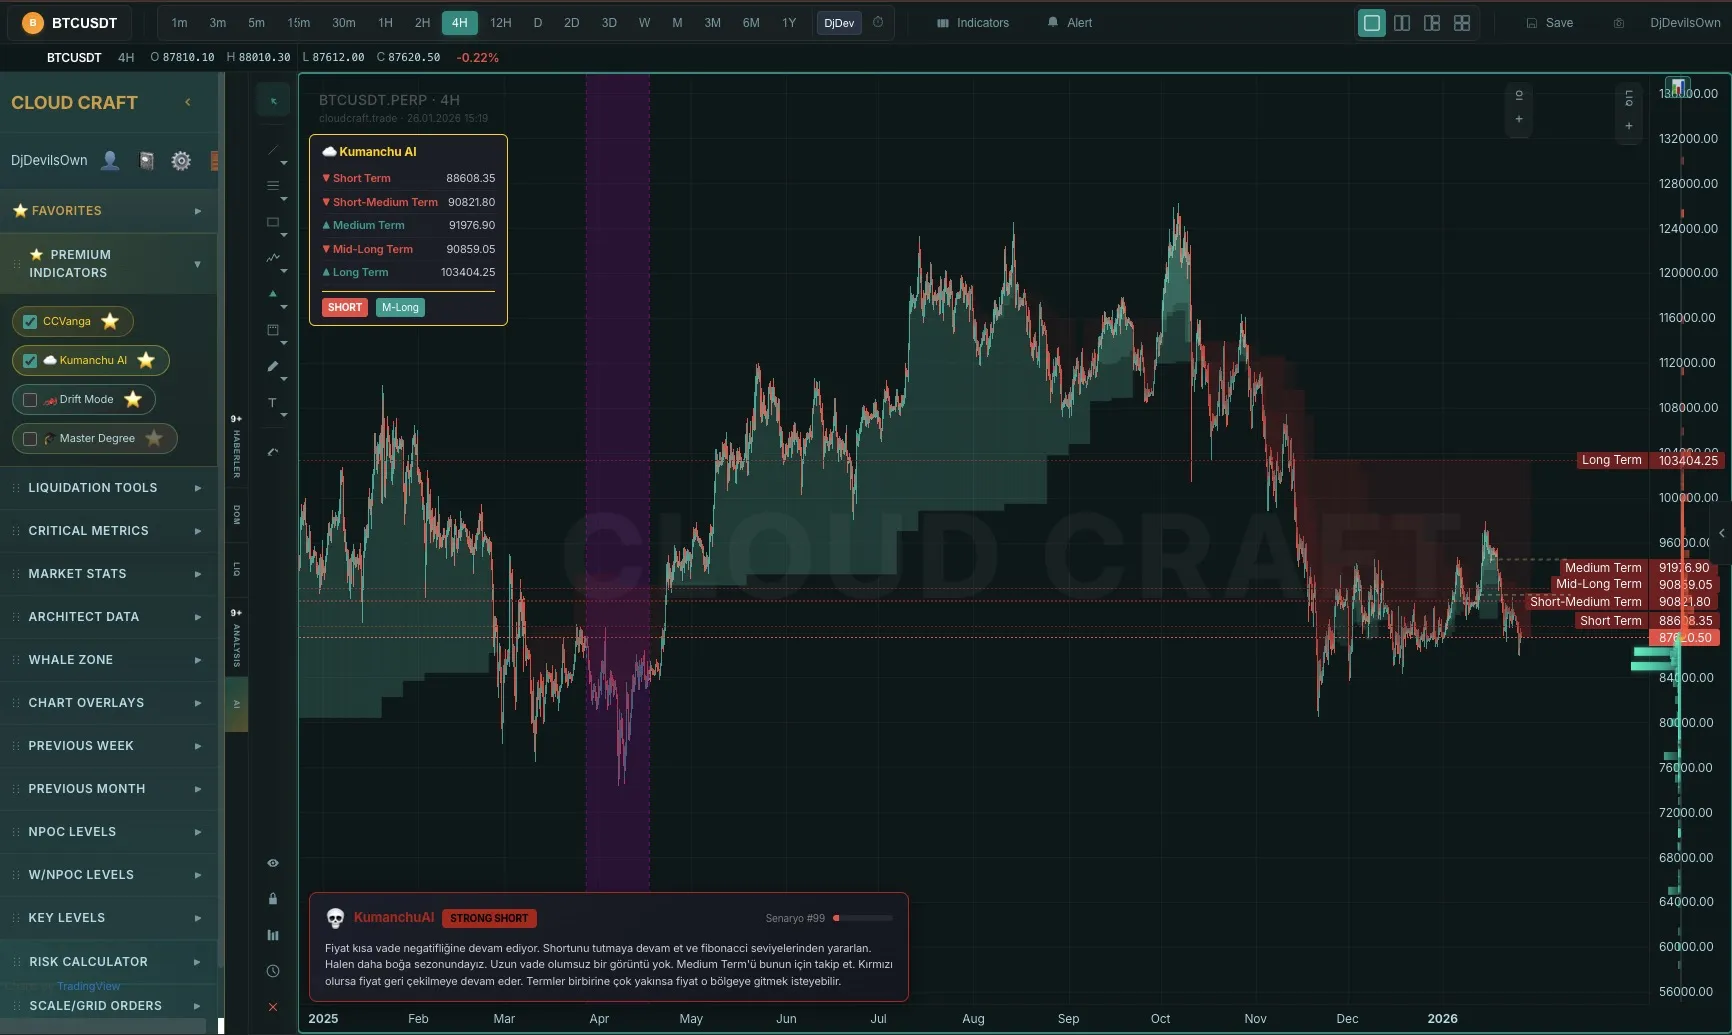Click the 87620.50 current price label
Image resolution: width=1732 pixels, height=1035 pixels.
click(1685, 638)
